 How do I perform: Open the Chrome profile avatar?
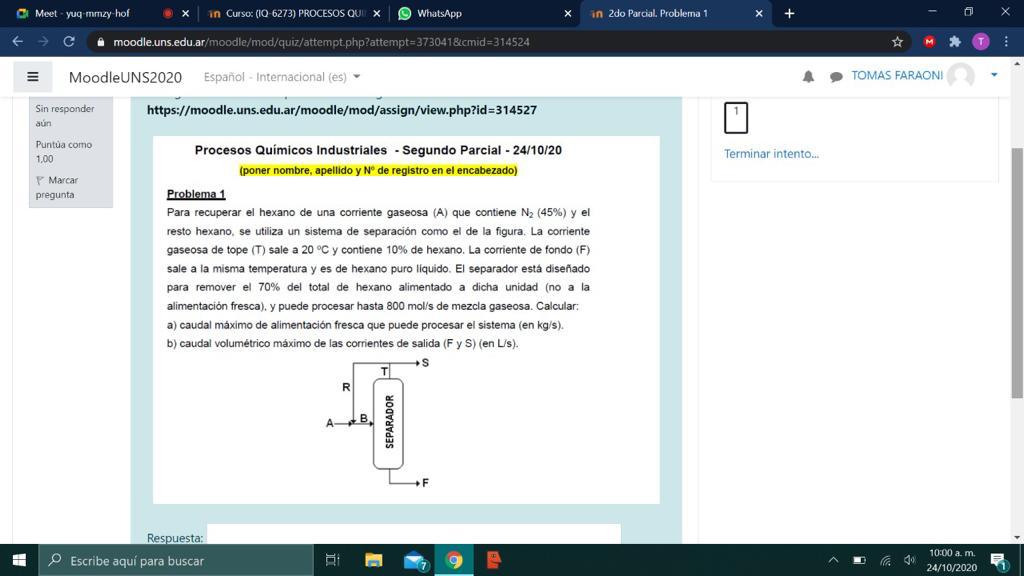pos(981,42)
